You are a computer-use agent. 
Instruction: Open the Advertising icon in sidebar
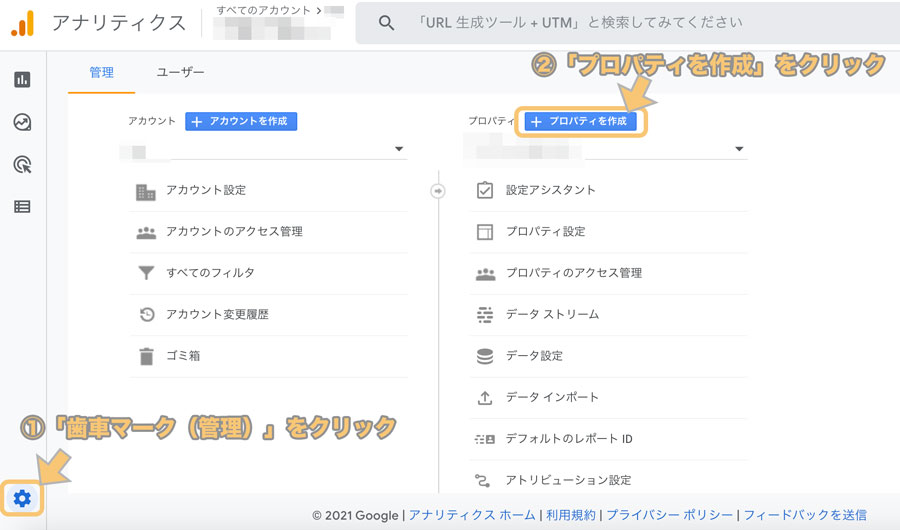pos(22,164)
